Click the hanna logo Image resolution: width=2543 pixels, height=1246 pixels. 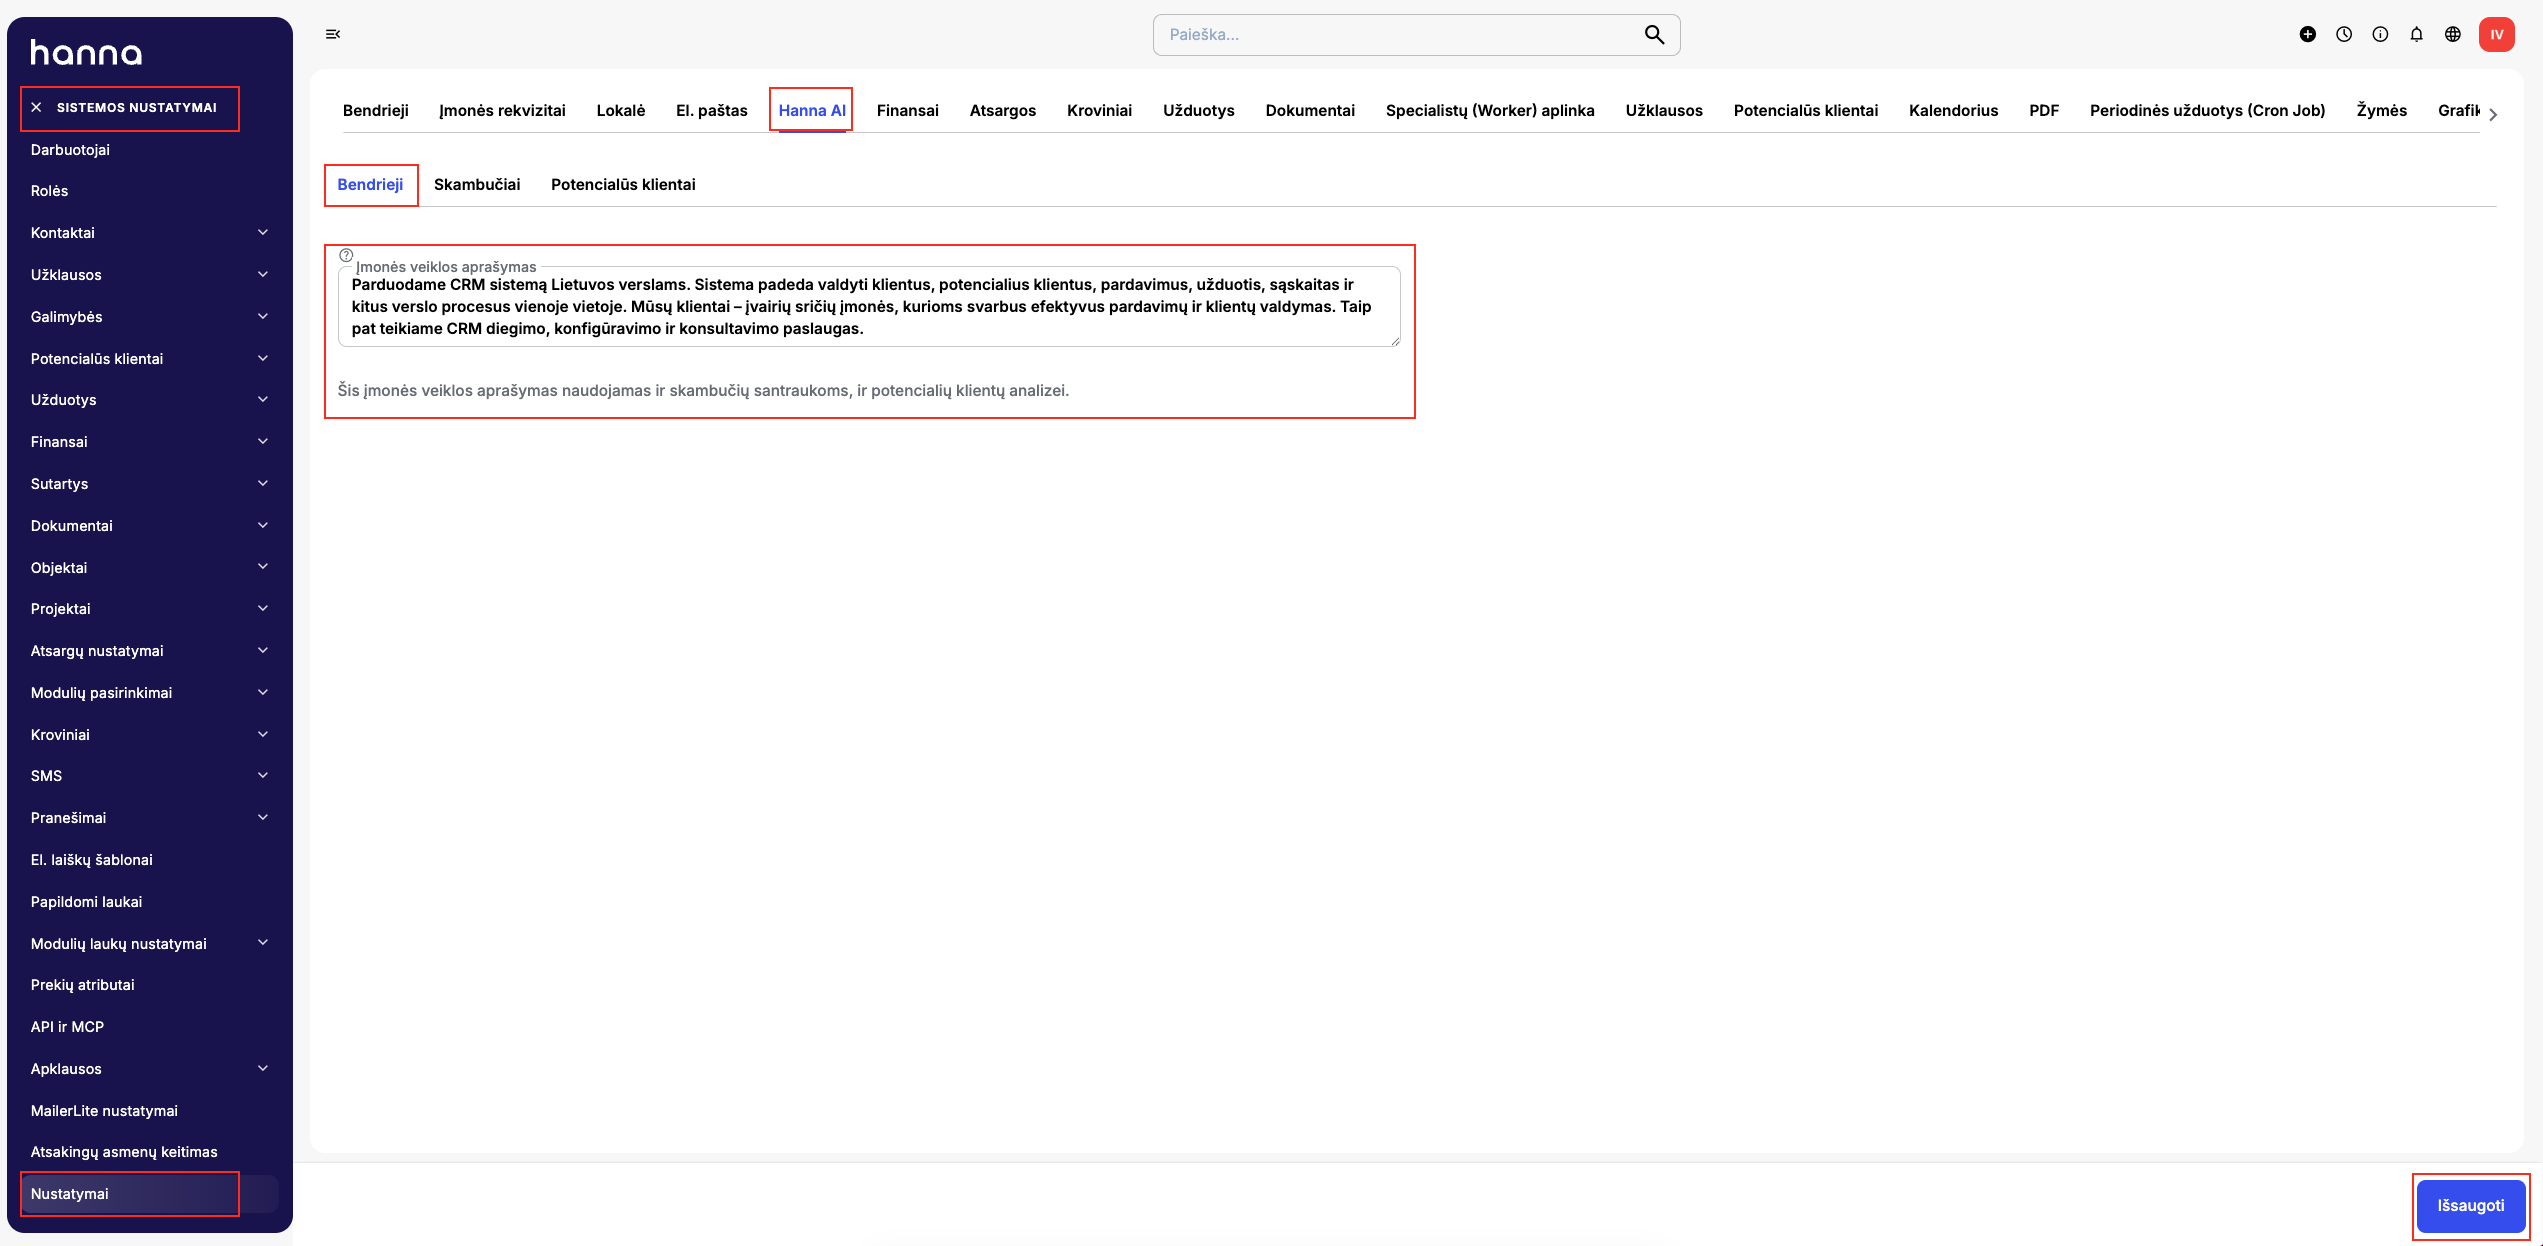pos(86,53)
